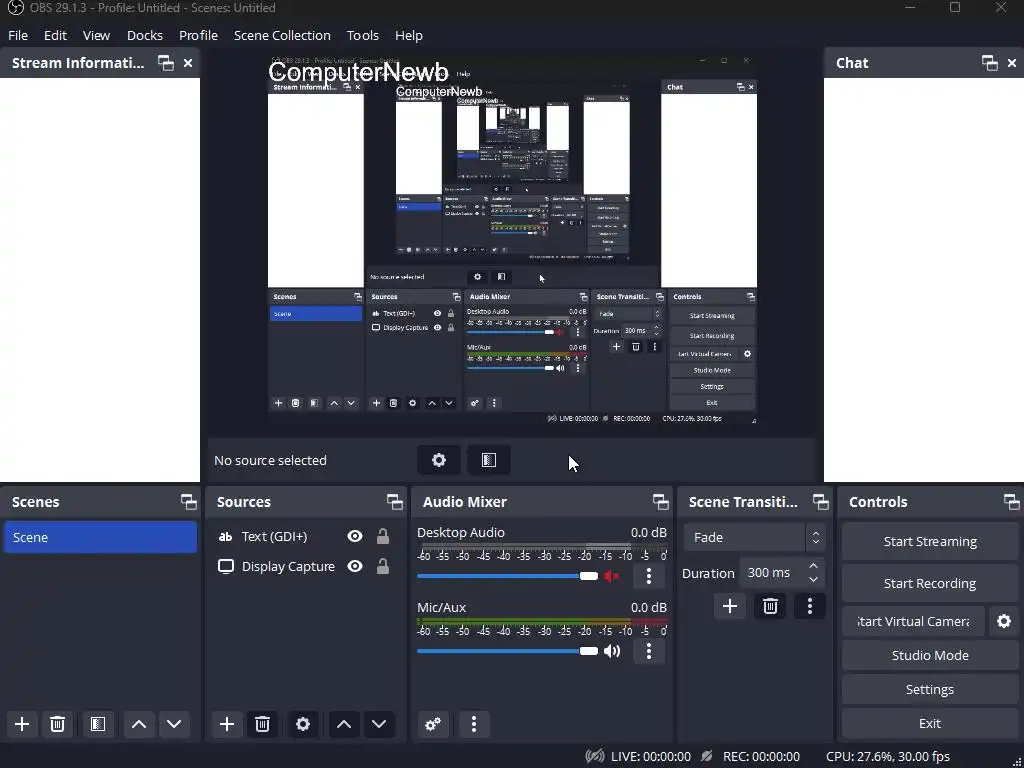Toggle Studio Mode

coord(930,655)
